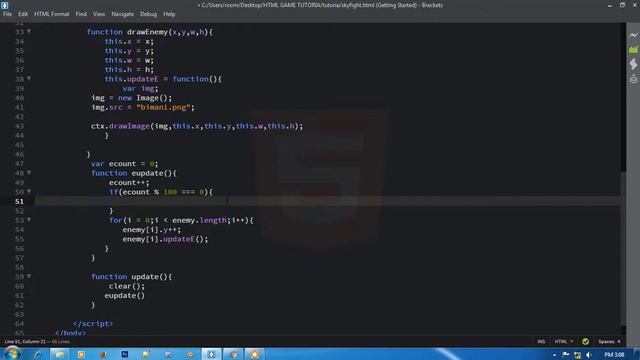Click the green linting checkmark in the status bar

[x=585, y=342]
